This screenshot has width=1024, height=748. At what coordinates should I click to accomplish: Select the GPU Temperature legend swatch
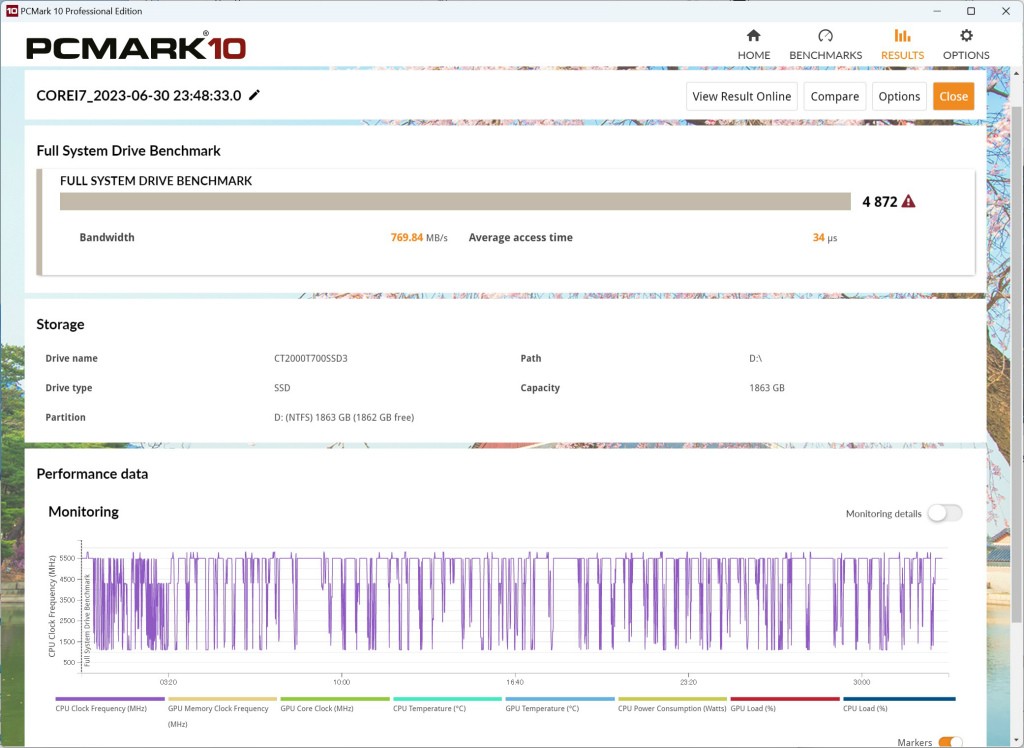(560, 699)
